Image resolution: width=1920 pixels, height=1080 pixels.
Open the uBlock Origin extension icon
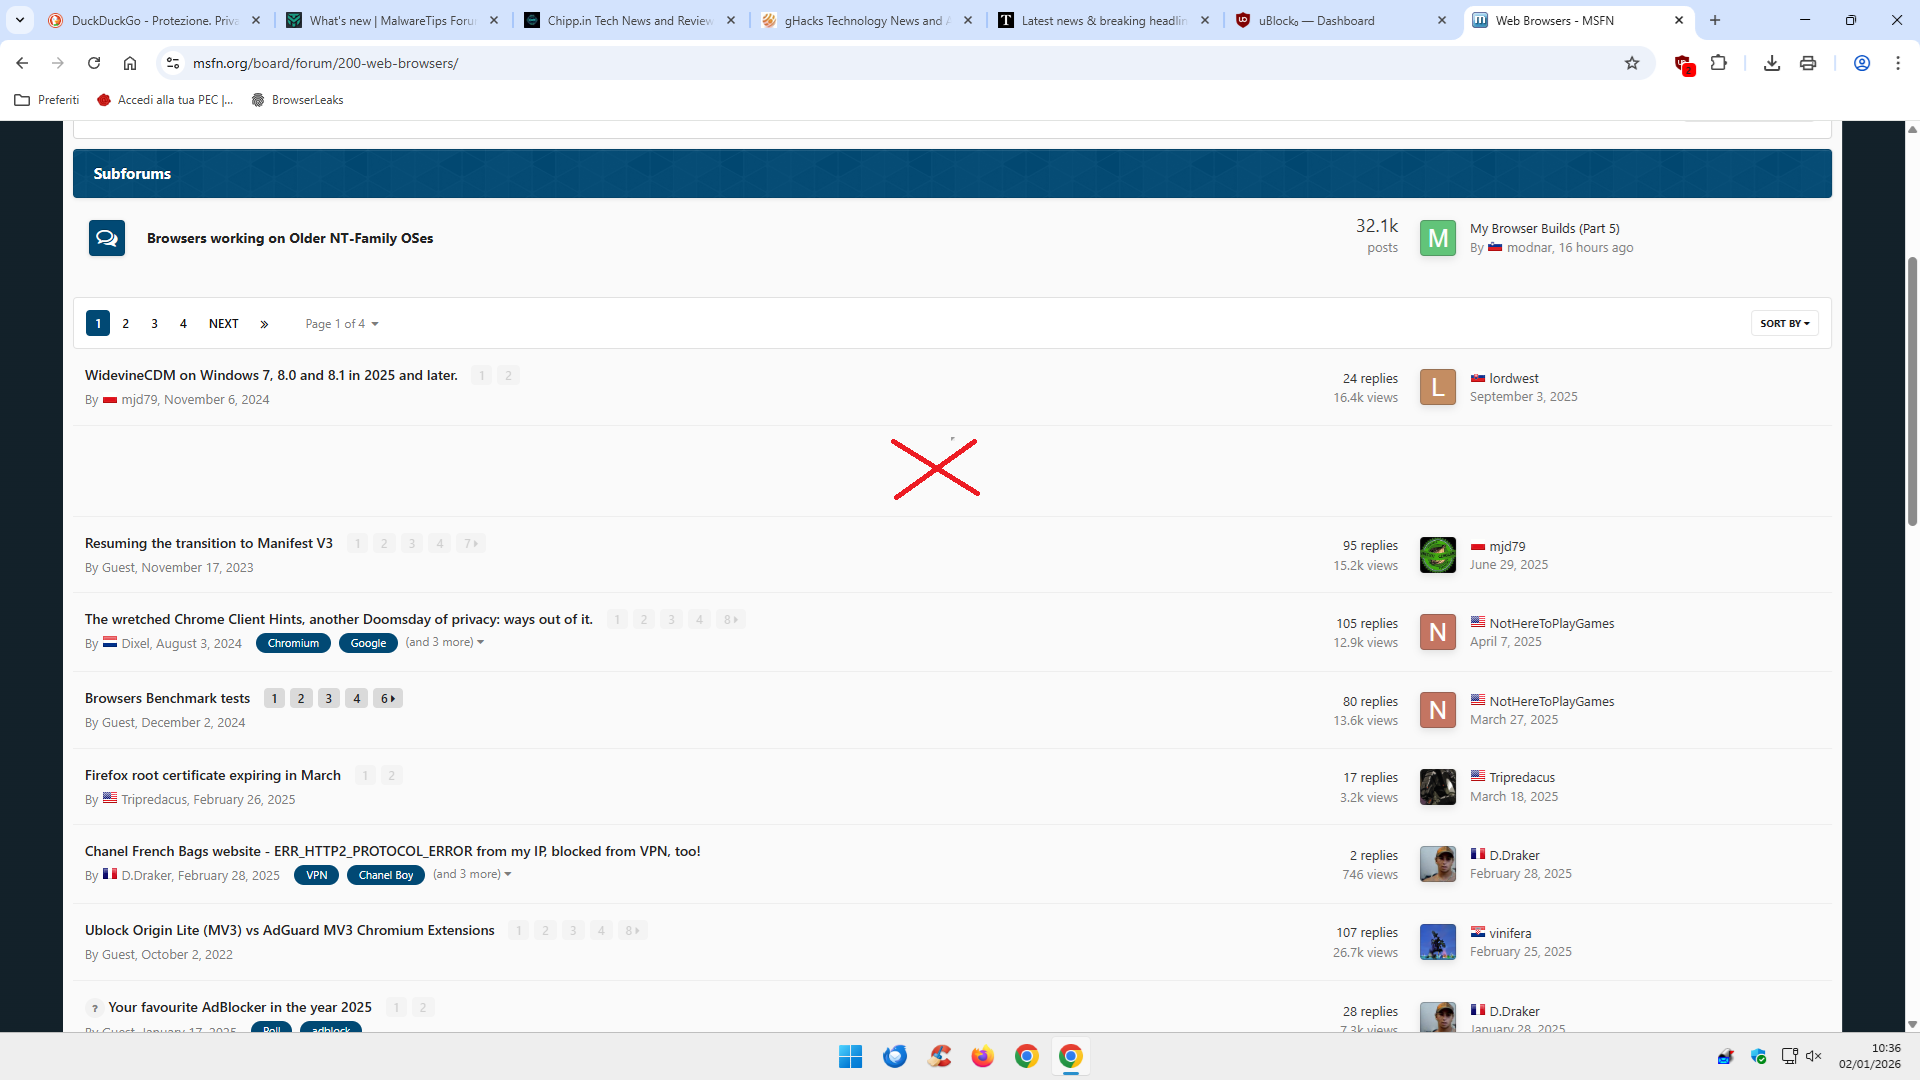[1683, 63]
